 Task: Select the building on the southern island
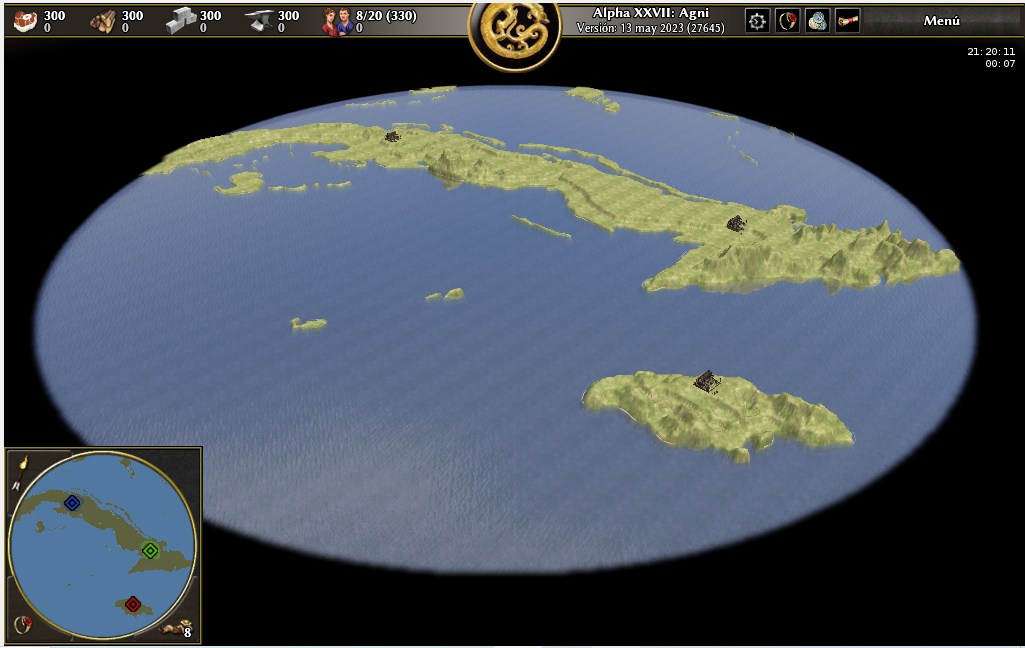707,381
